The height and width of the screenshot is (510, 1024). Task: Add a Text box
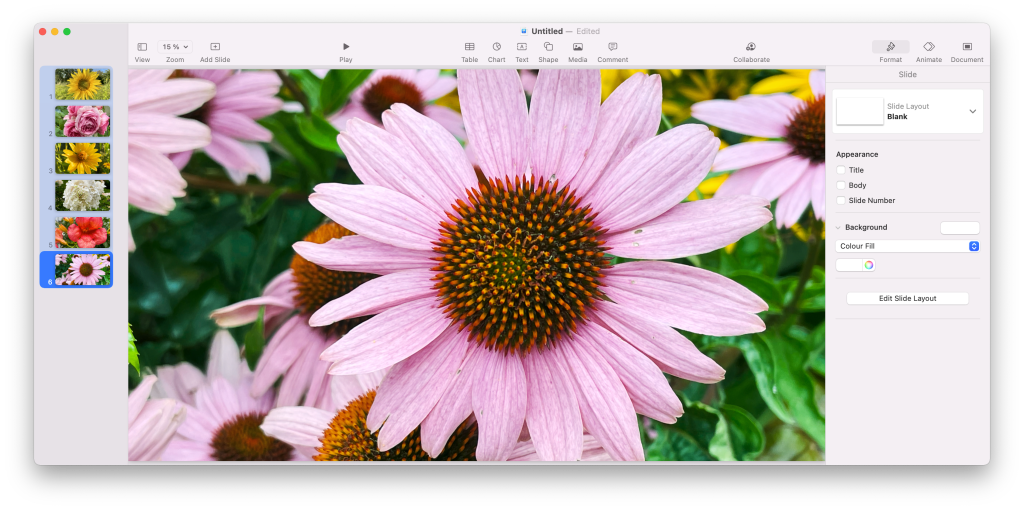[x=522, y=47]
